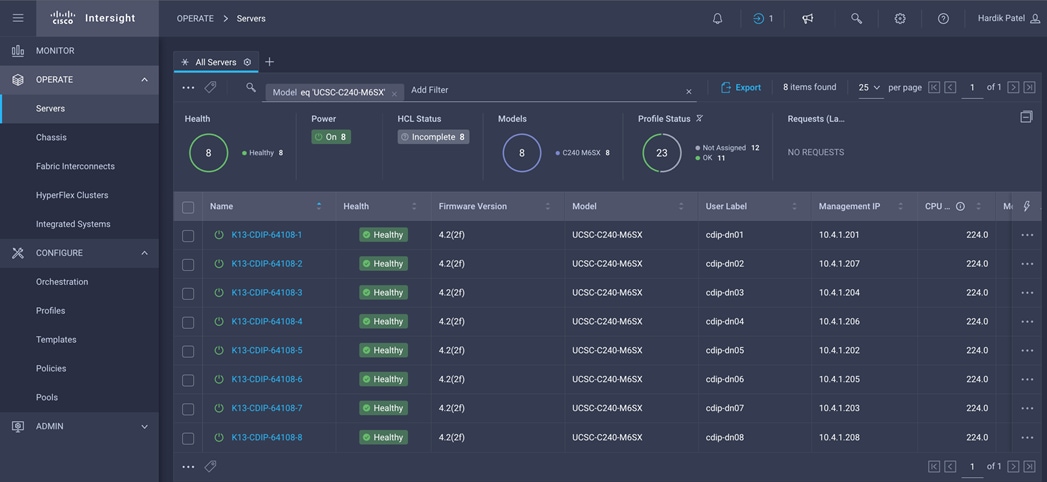Image resolution: width=1047 pixels, height=482 pixels.
Task: Remove the Model eq UCSC-C240-M6SX filter chip
Action: coord(394,94)
